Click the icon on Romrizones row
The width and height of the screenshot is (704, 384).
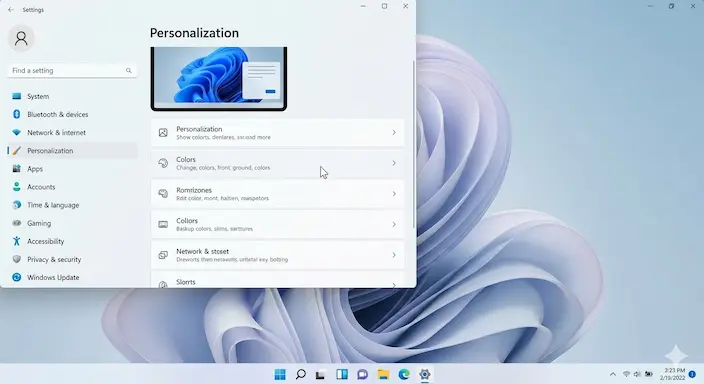[163, 194]
